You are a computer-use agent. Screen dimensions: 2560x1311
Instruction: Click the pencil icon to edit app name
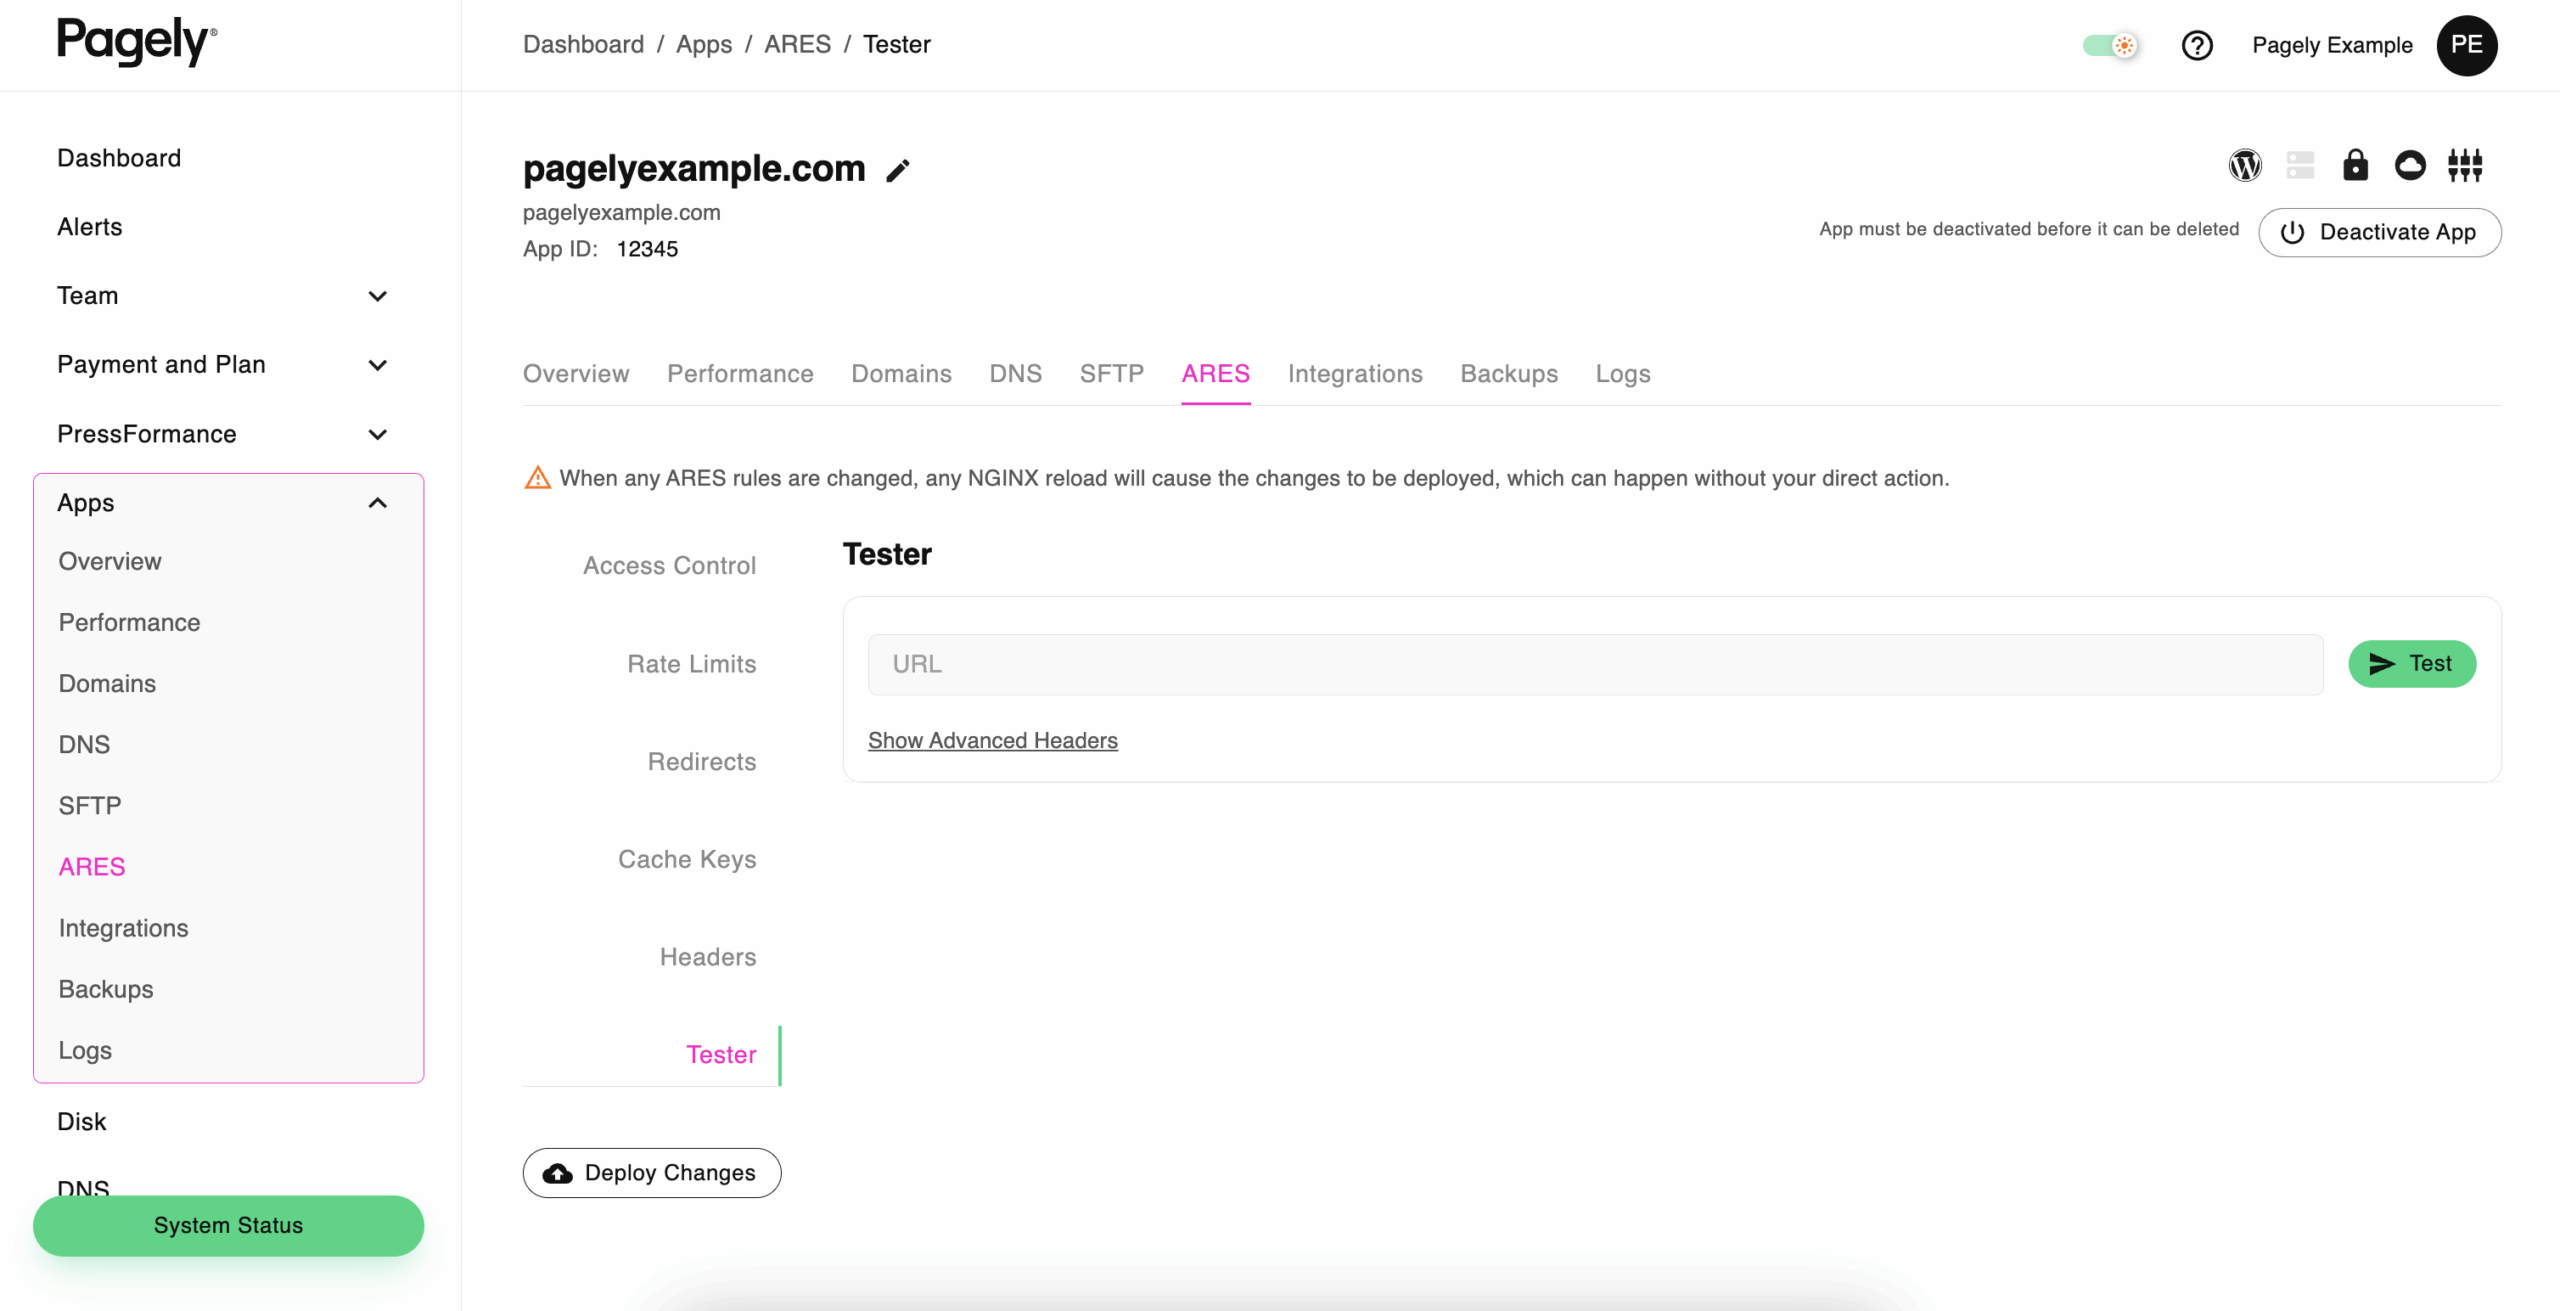click(898, 171)
